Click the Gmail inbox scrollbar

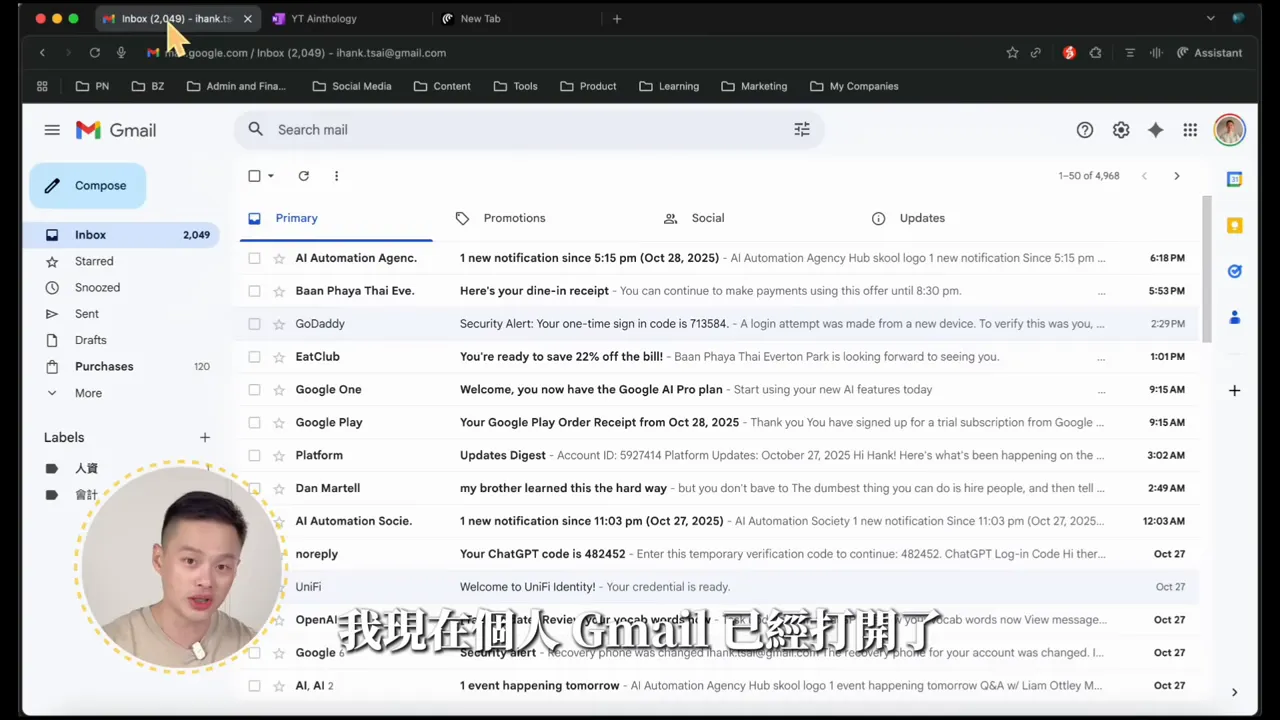pyautogui.click(x=1206, y=270)
